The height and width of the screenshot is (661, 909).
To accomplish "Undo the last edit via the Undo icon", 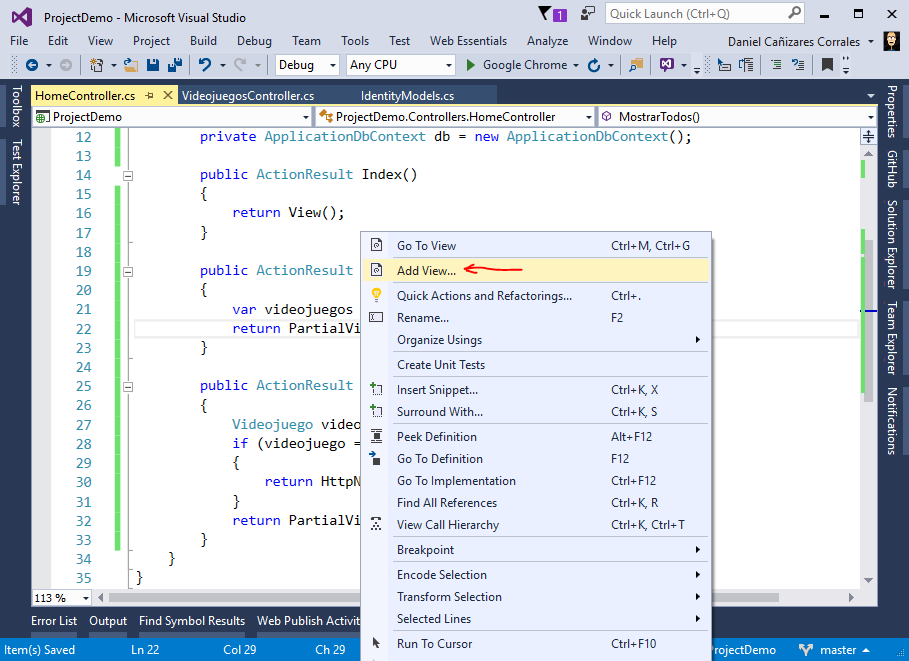I will 205,66.
